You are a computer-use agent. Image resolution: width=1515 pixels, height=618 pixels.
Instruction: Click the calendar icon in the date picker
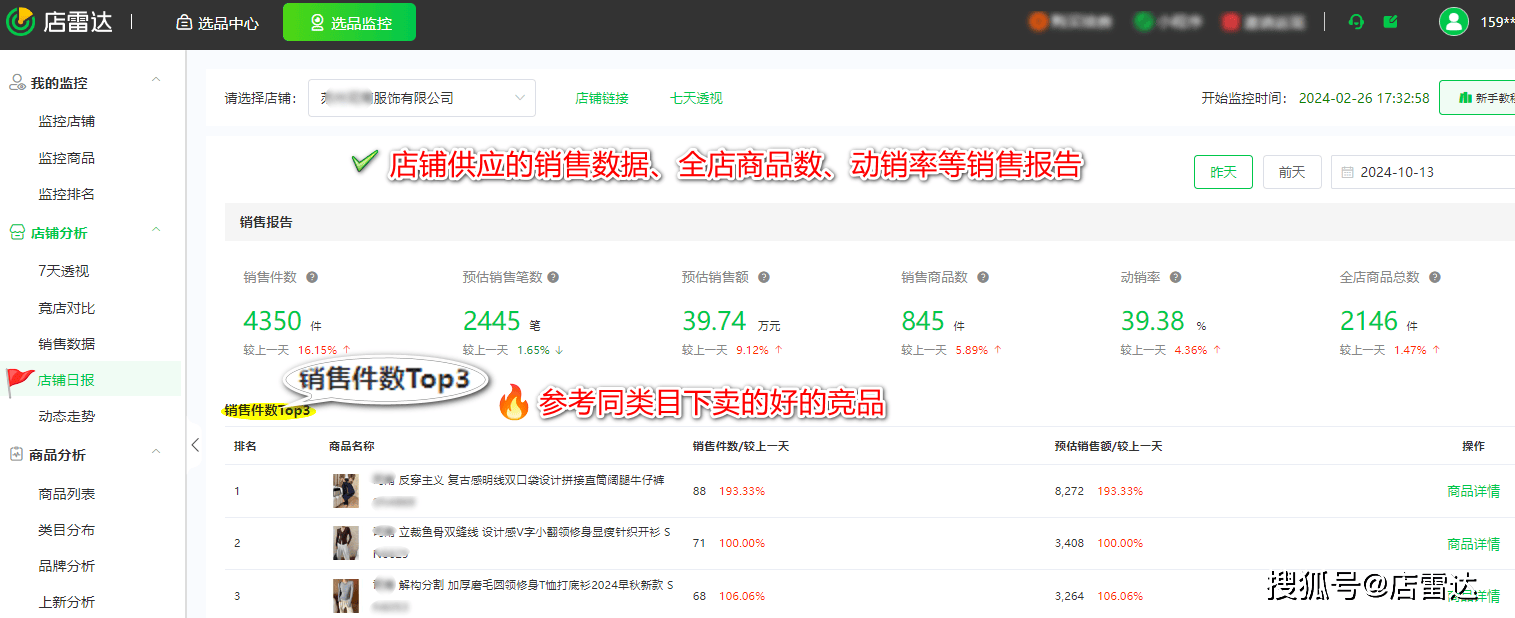(x=1344, y=171)
